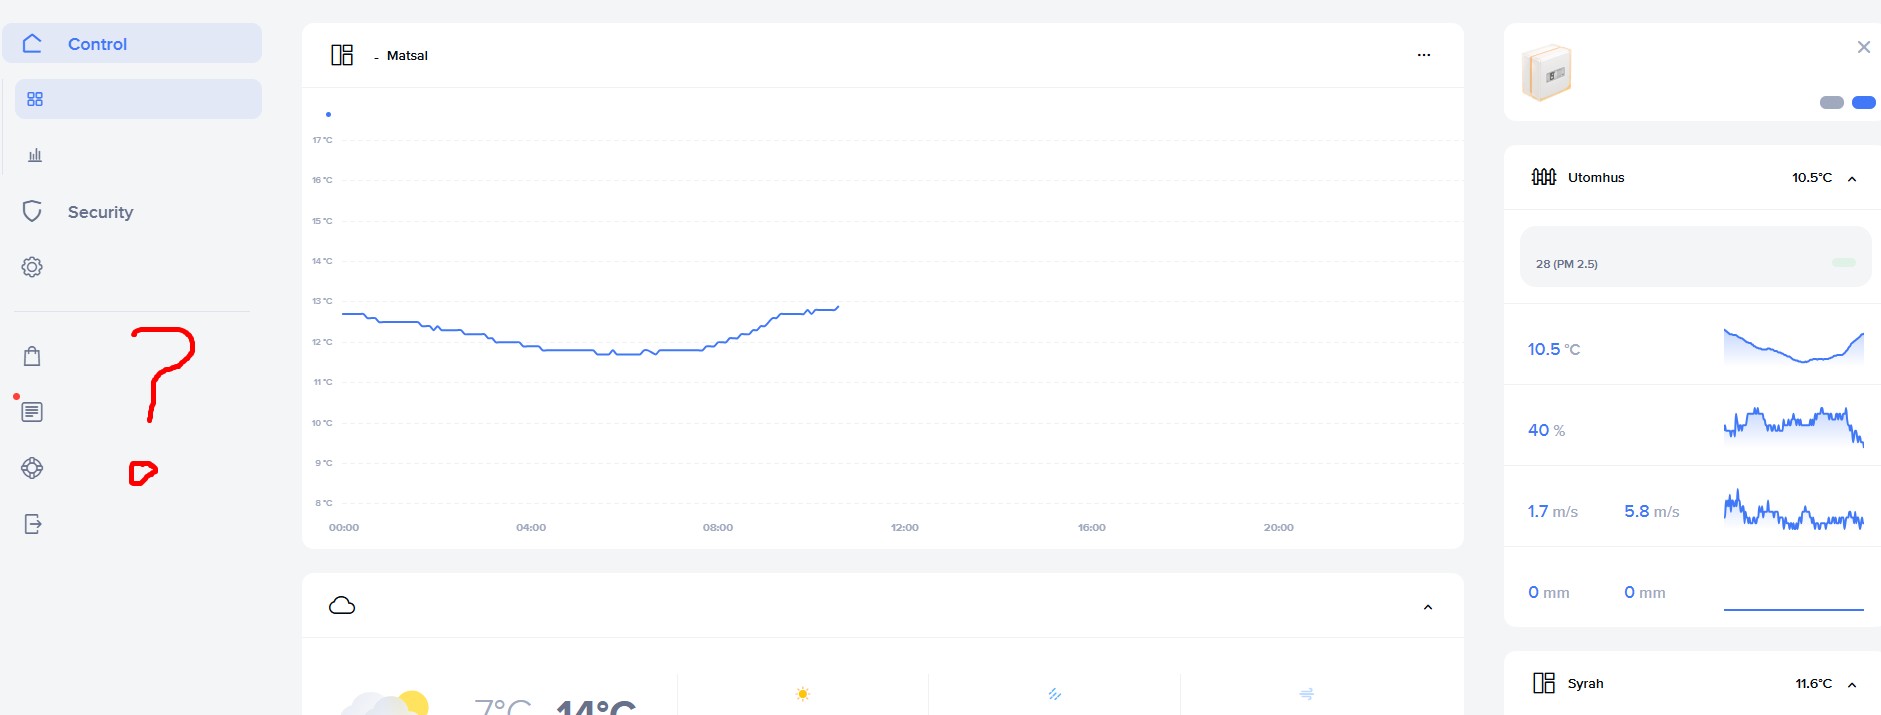Image resolution: width=1881 pixels, height=715 pixels.
Task: Collapse the weather forecast card
Action: [x=1427, y=607]
